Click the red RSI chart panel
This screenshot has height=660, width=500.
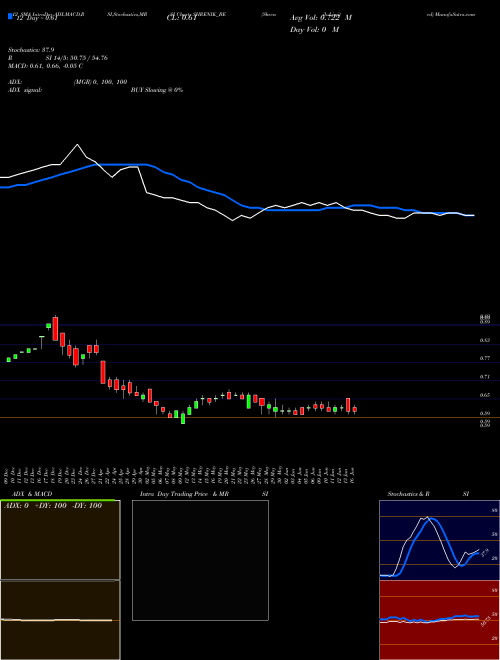pos(439,620)
